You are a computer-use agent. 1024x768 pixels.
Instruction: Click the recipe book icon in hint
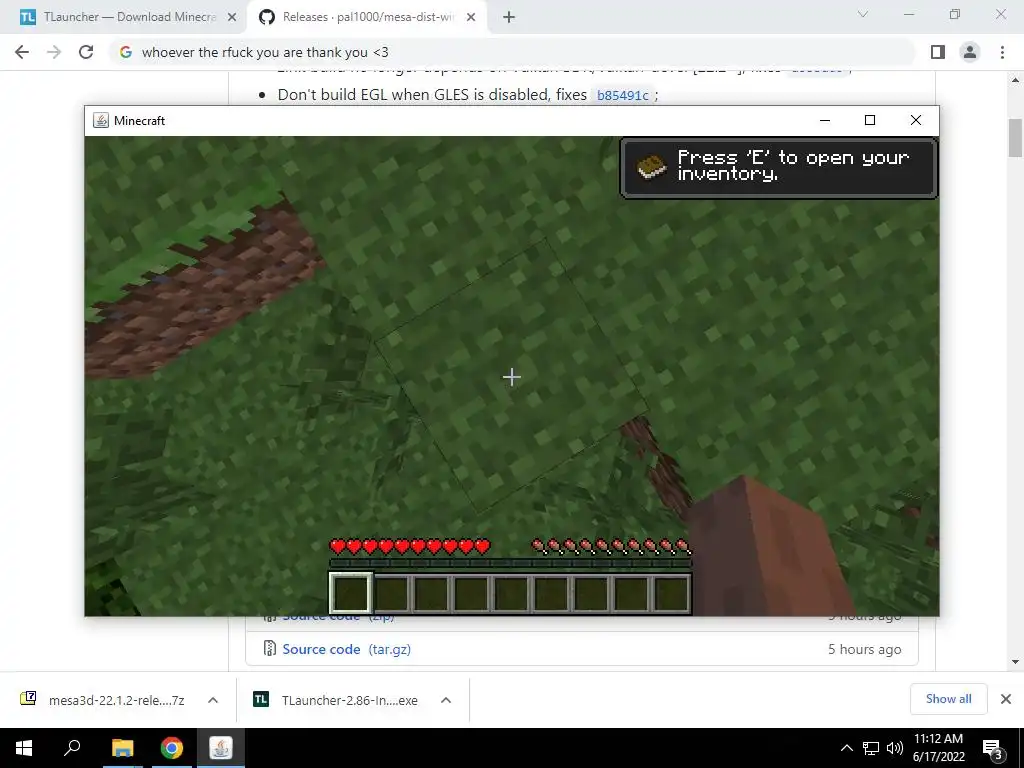[652, 167]
